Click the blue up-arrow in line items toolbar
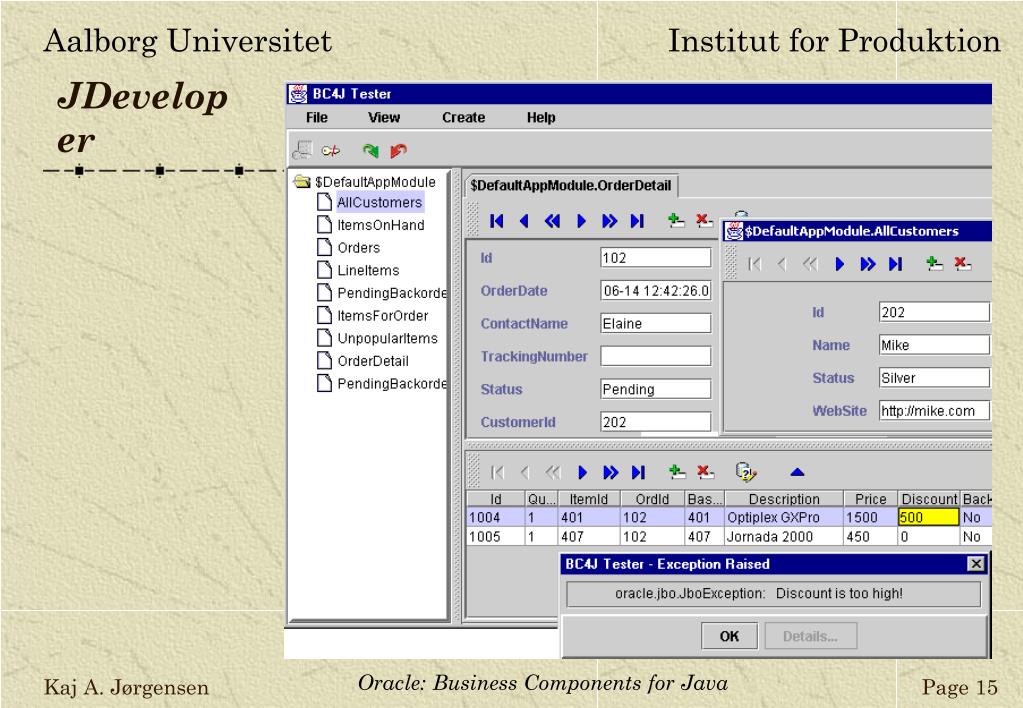The image size is (1023, 708). [797, 472]
